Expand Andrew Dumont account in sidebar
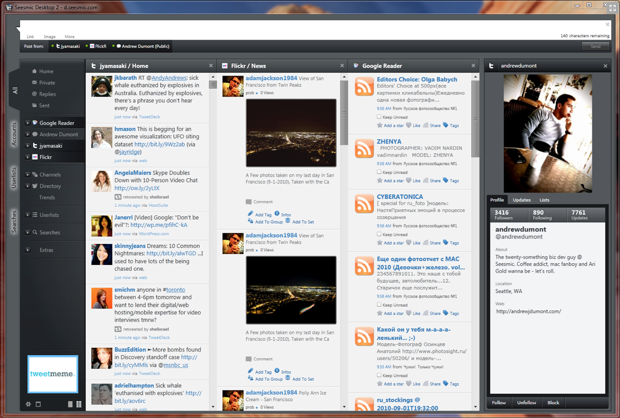This screenshot has height=418, width=620. (27, 134)
